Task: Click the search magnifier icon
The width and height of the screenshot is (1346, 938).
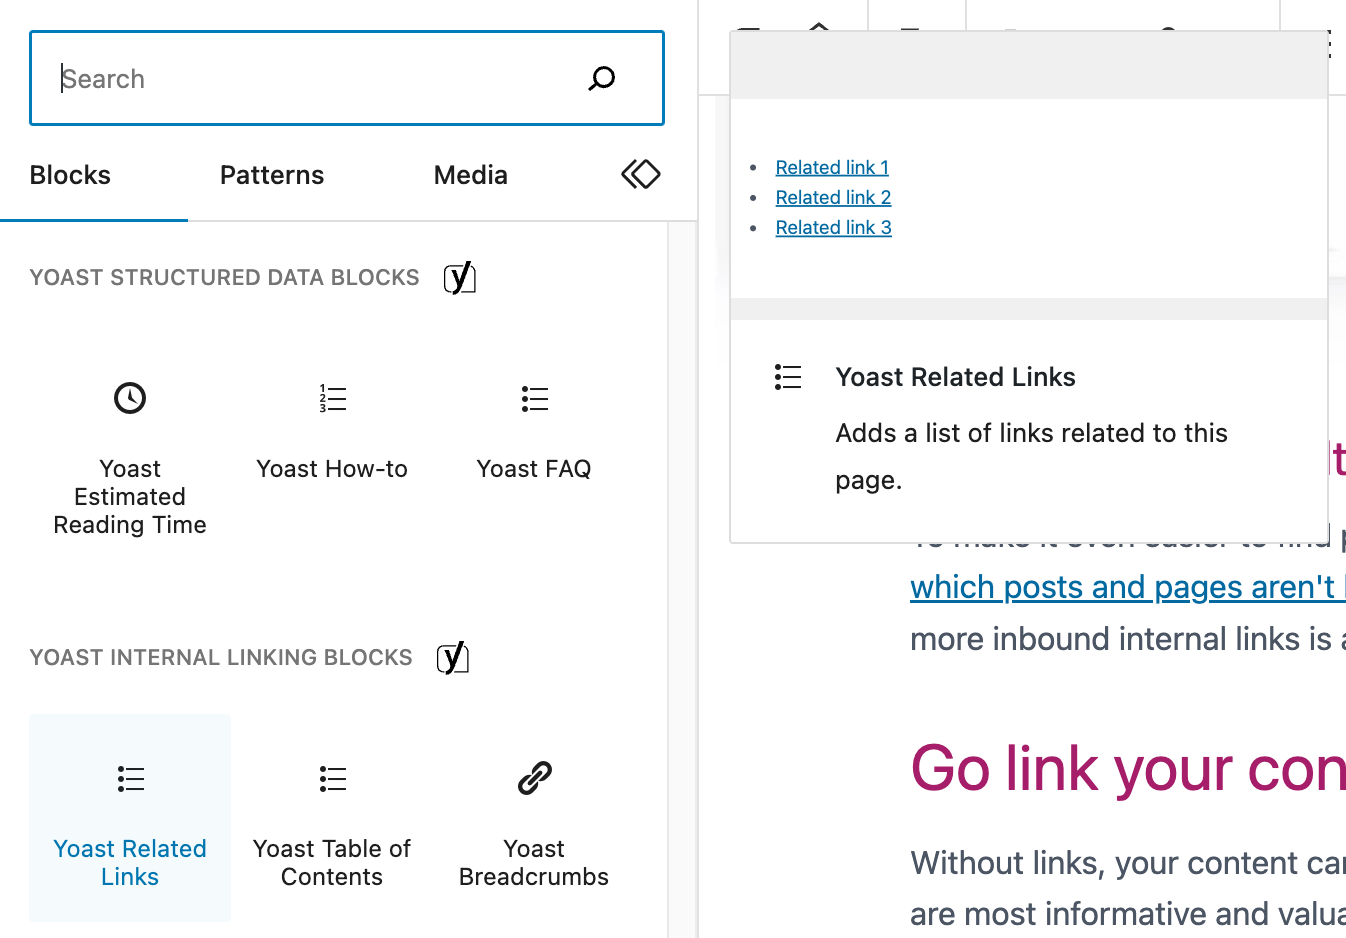Action: click(x=601, y=78)
